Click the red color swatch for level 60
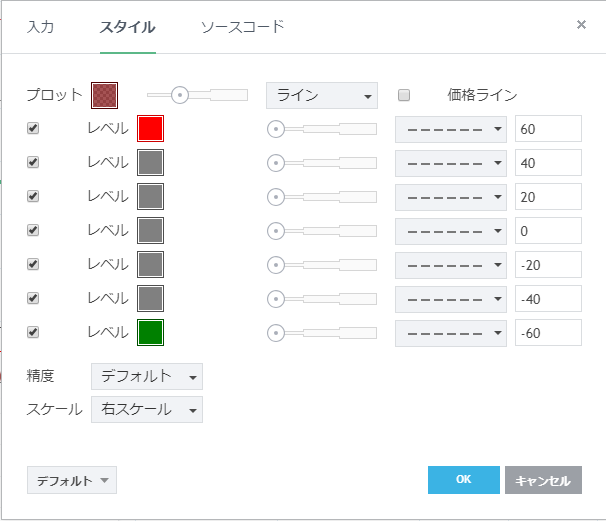Image resolution: width=606 pixels, height=521 pixels. 150,129
